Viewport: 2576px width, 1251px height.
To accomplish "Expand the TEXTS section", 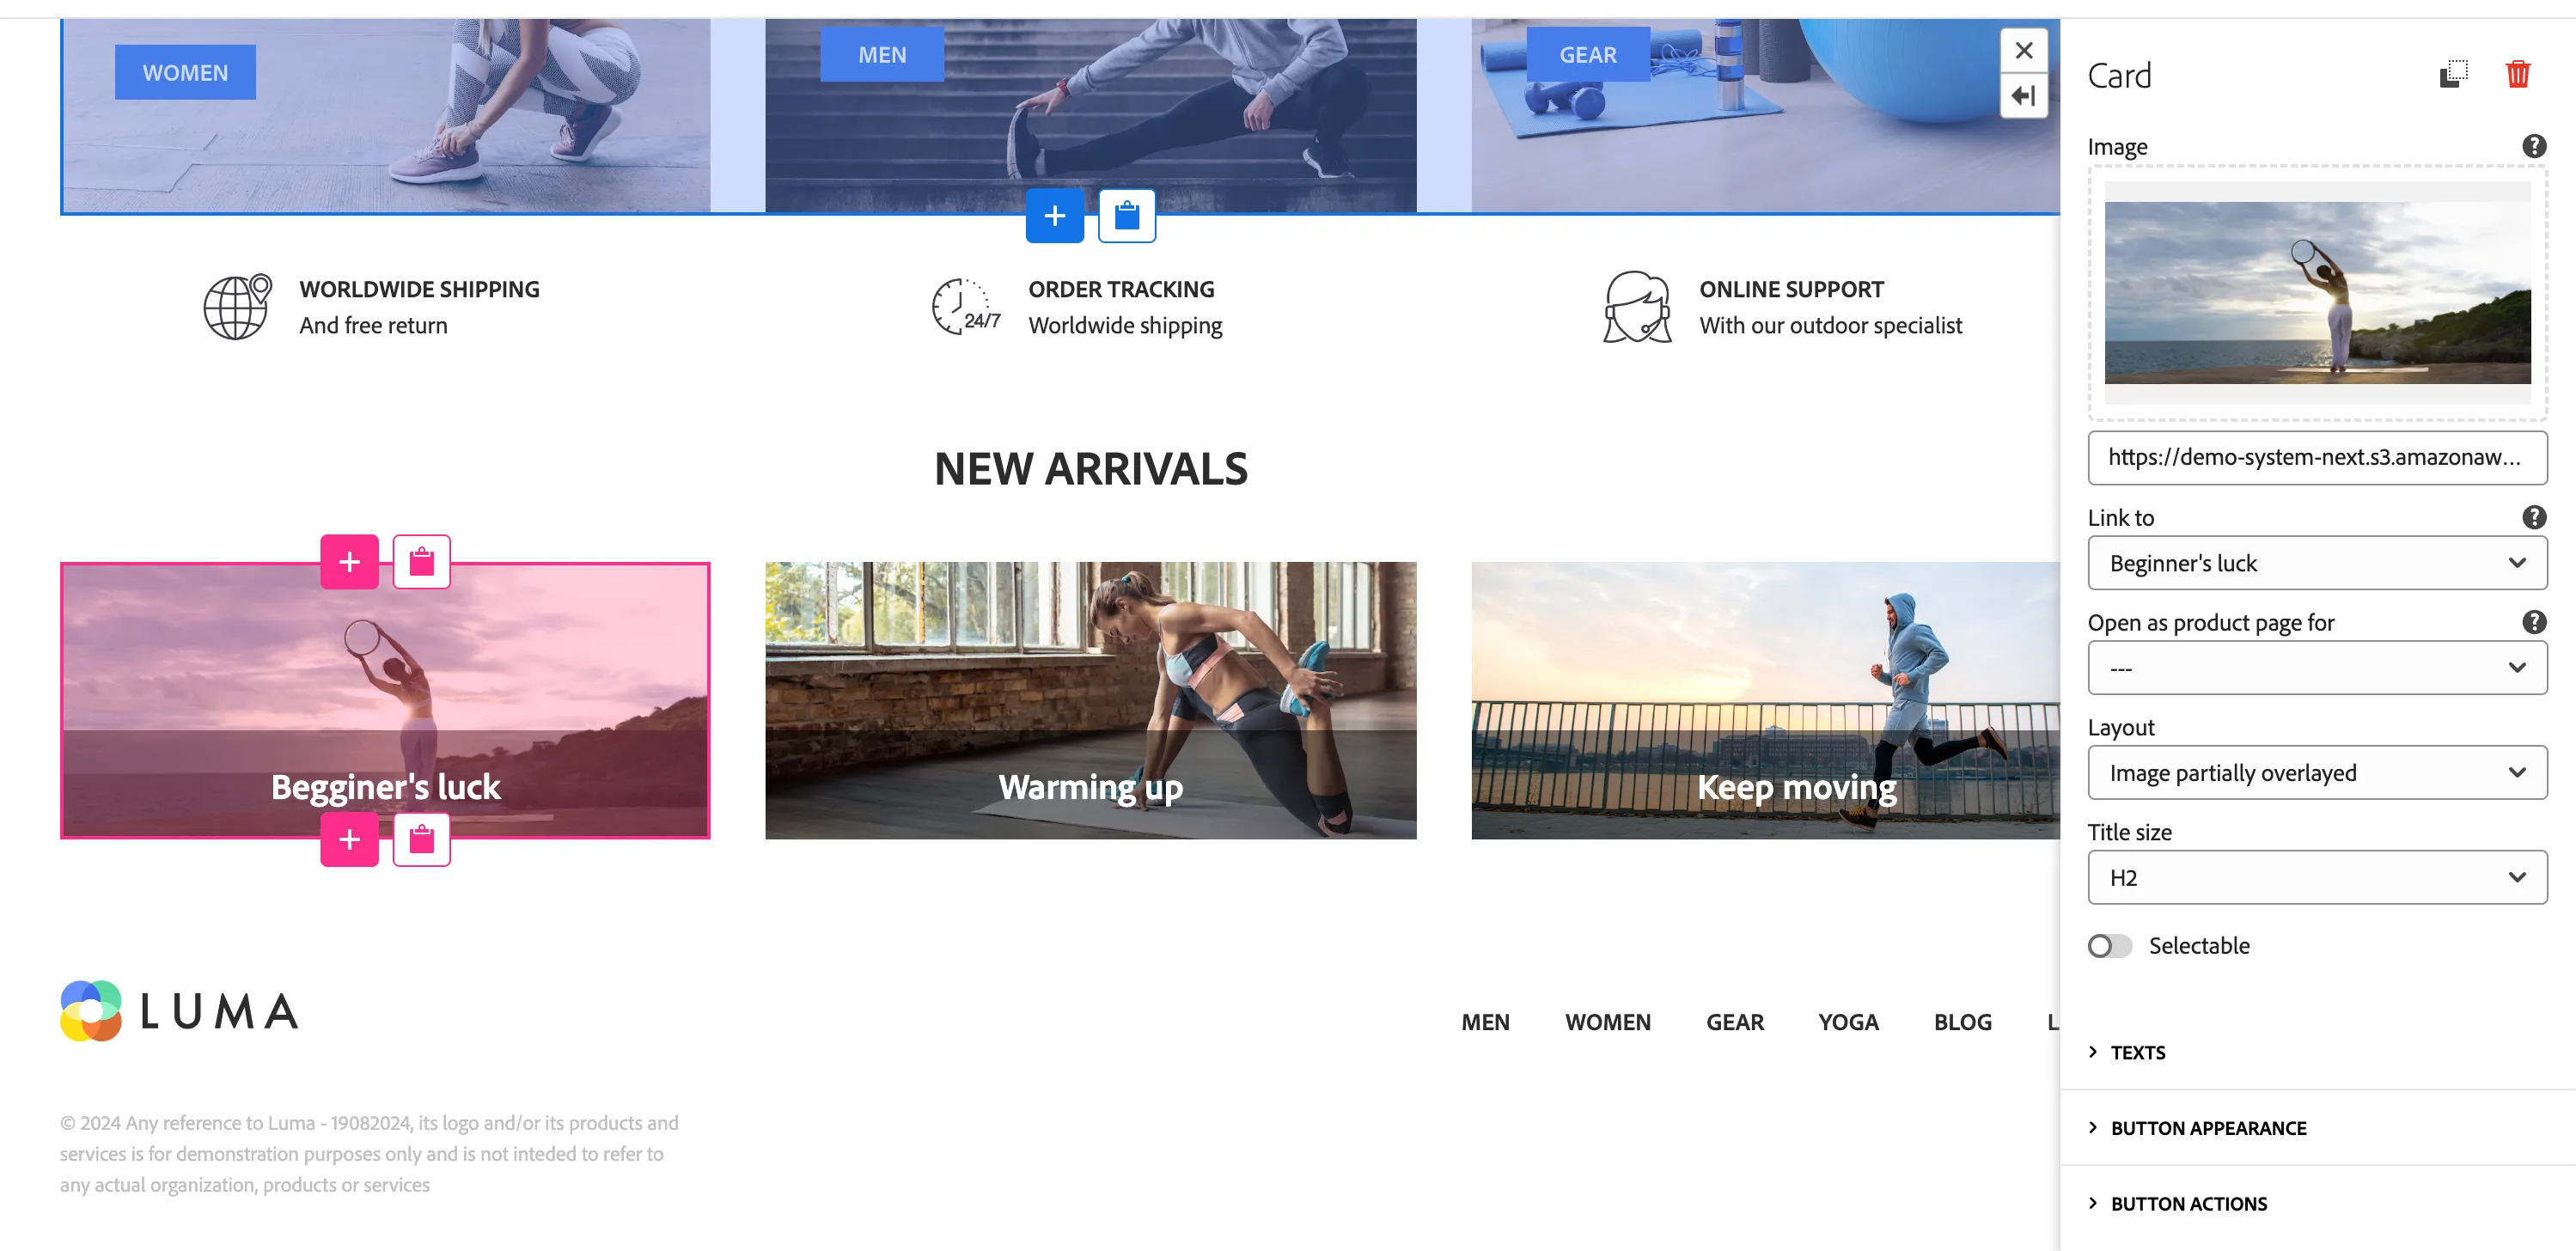I will (2137, 1052).
